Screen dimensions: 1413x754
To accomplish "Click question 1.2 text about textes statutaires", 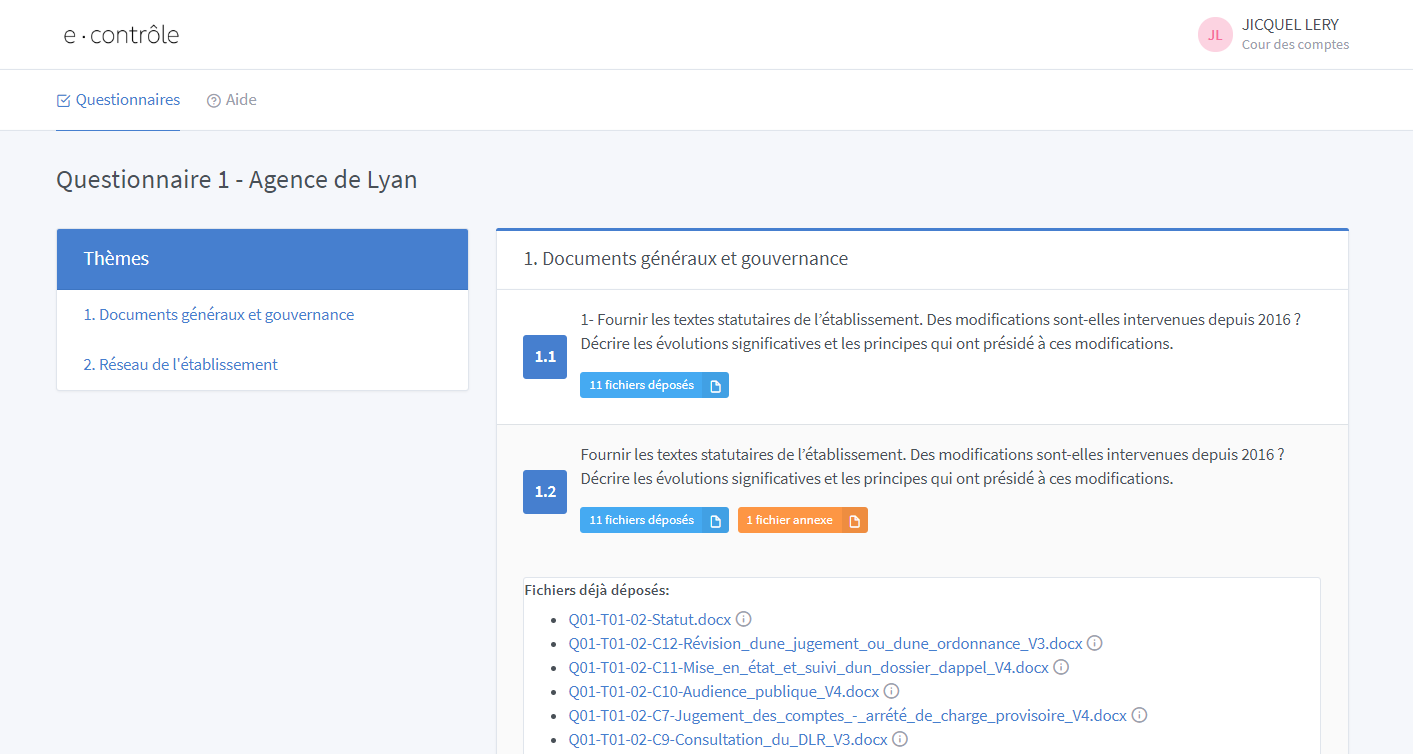I will 932,466.
